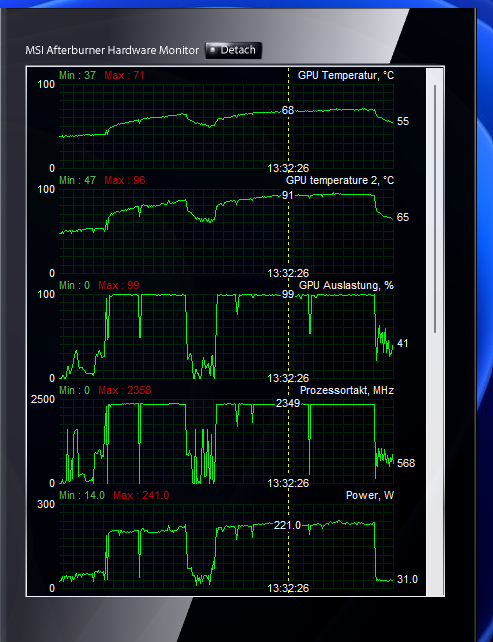Click 'Max : 96' in GPU temperature 2 graph
493x642 pixels.
tap(124, 180)
